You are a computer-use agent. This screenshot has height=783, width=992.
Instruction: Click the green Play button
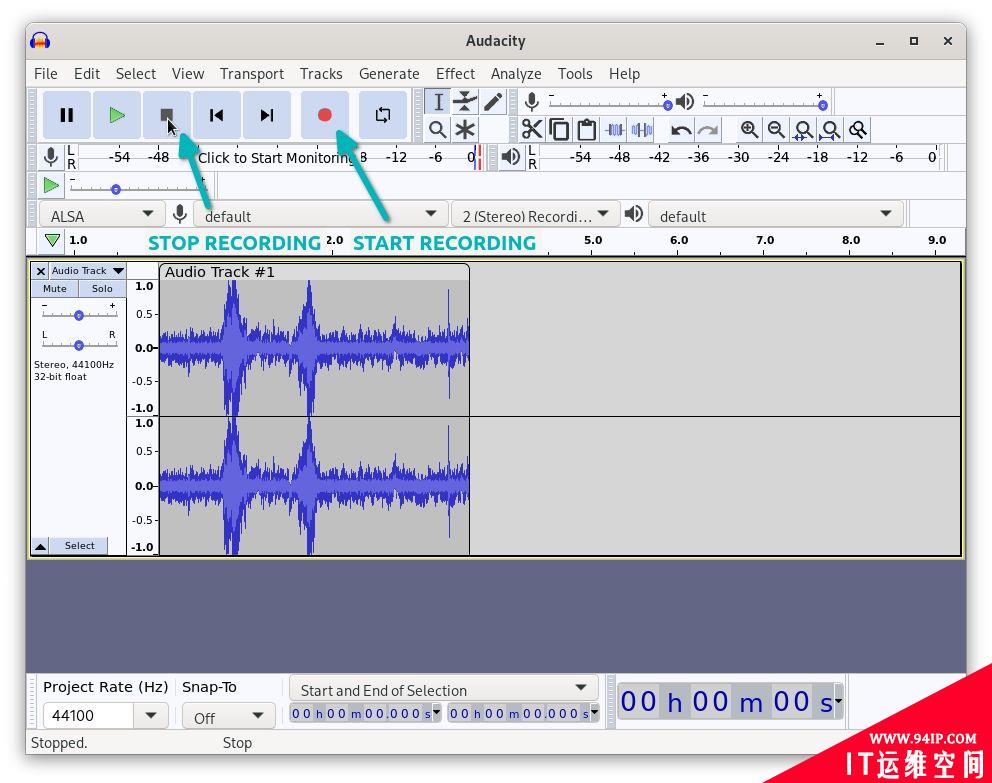(x=116, y=115)
